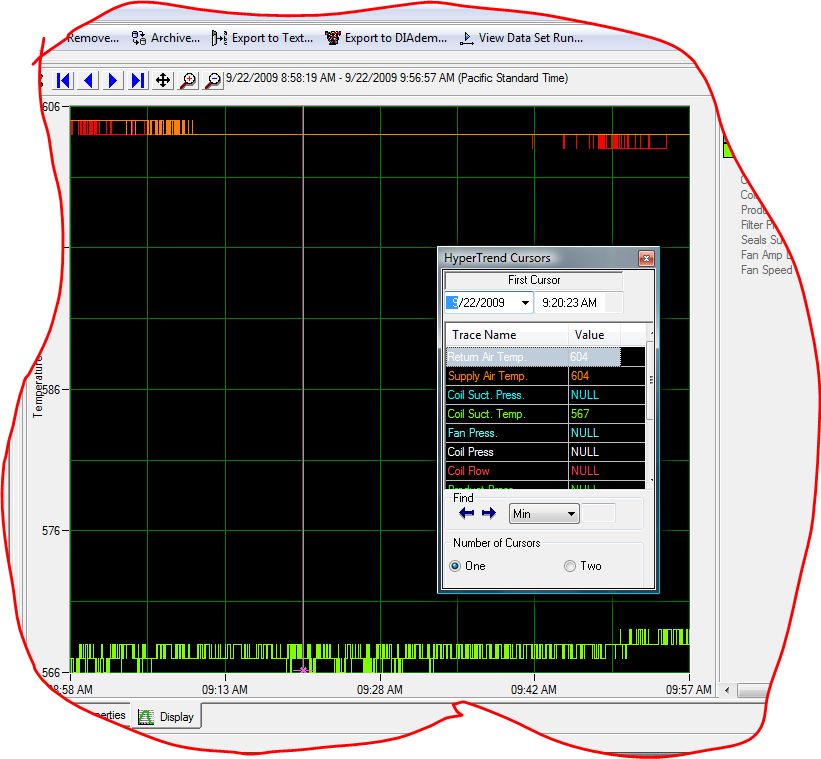821x759 pixels.
Task: Click the trace list vertical scrollbar
Action: click(x=650, y=407)
